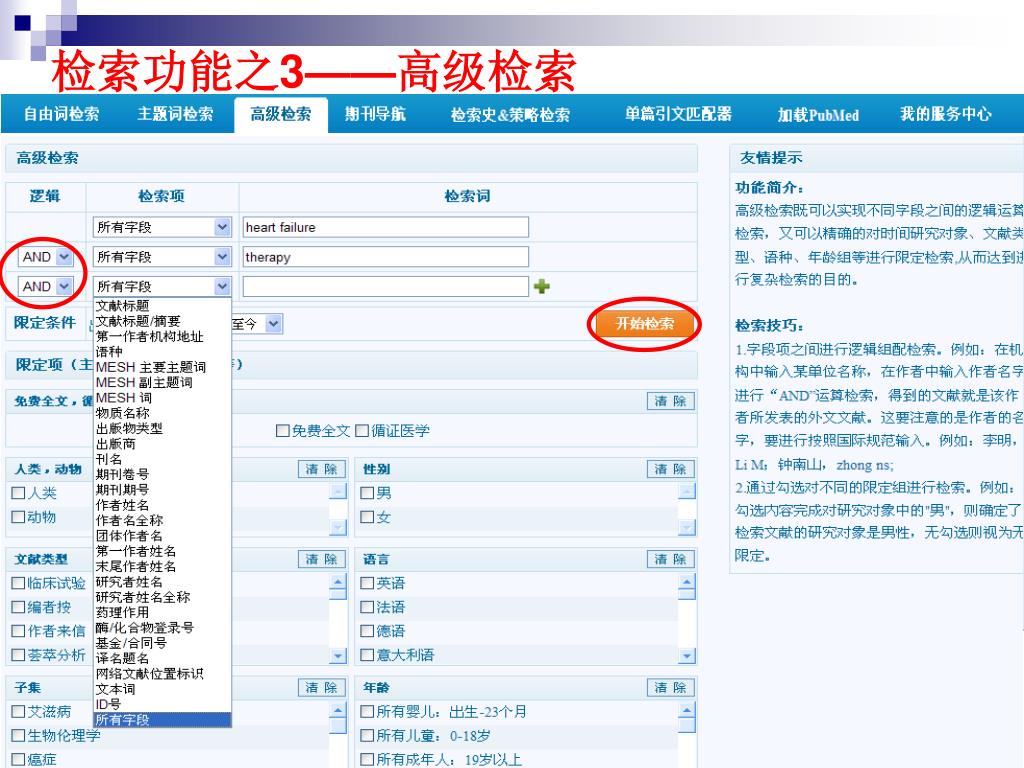Click the 开始检索 button
This screenshot has width=1024, height=768.
click(645, 323)
